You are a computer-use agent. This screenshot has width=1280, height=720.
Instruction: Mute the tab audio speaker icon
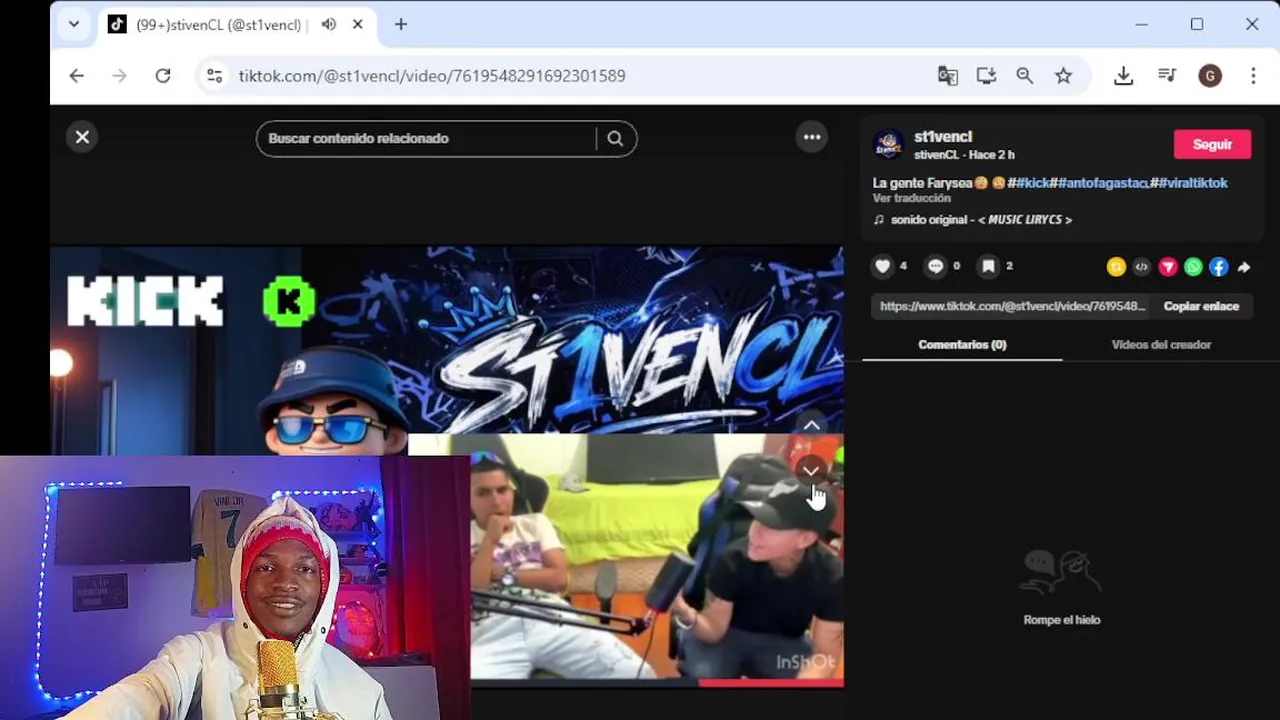click(x=328, y=24)
